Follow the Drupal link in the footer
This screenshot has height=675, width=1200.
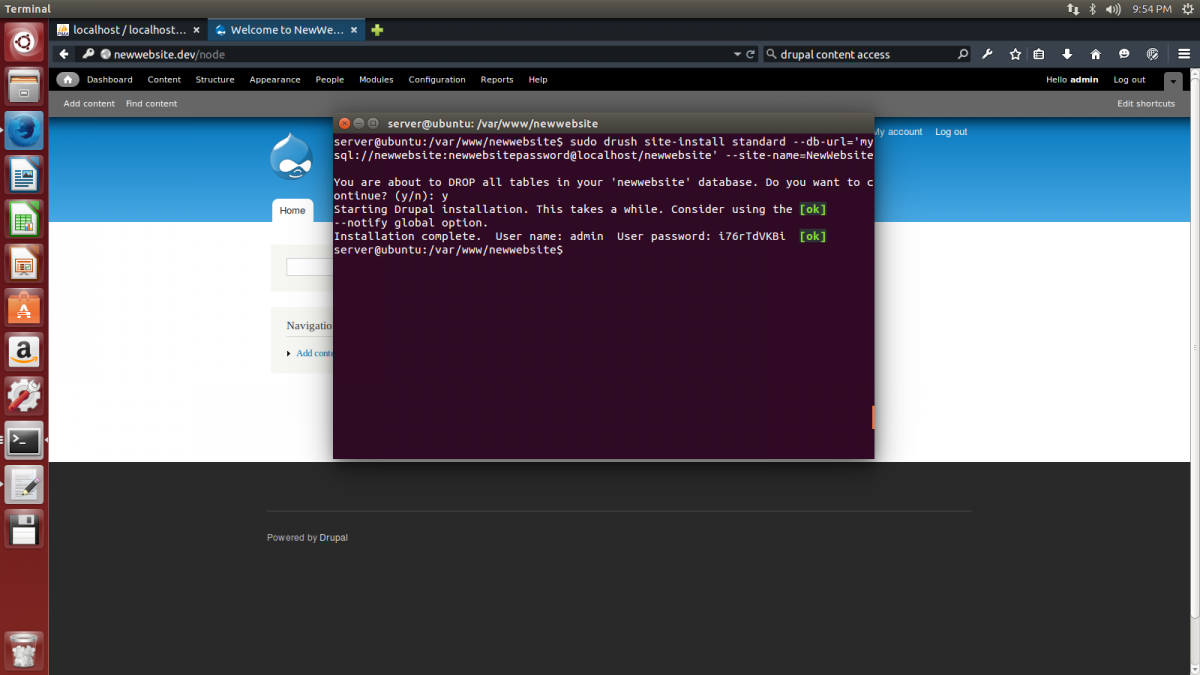coord(334,538)
